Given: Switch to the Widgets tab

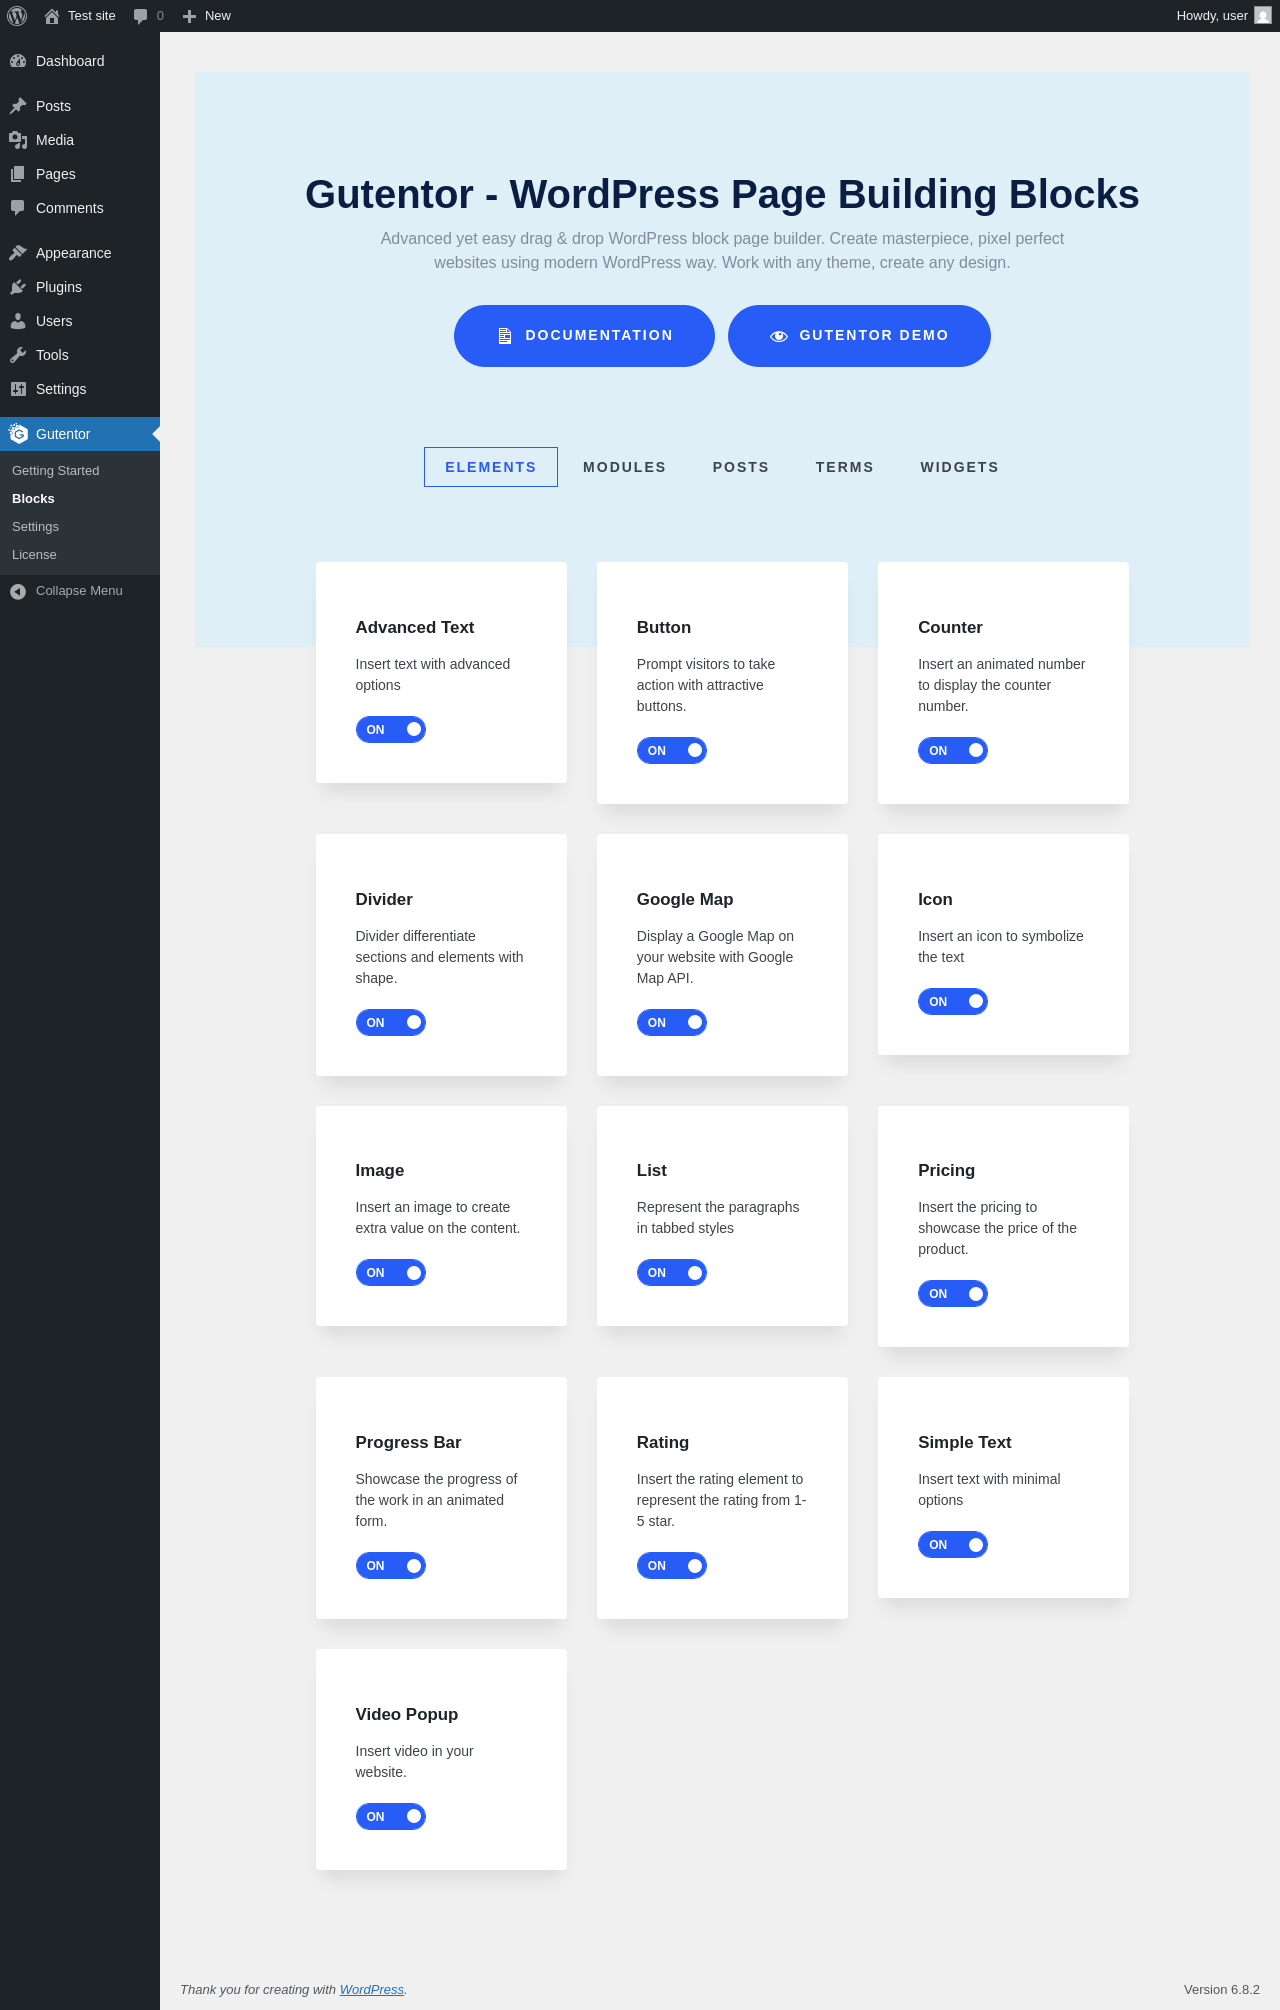Looking at the screenshot, I should coord(960,467).
